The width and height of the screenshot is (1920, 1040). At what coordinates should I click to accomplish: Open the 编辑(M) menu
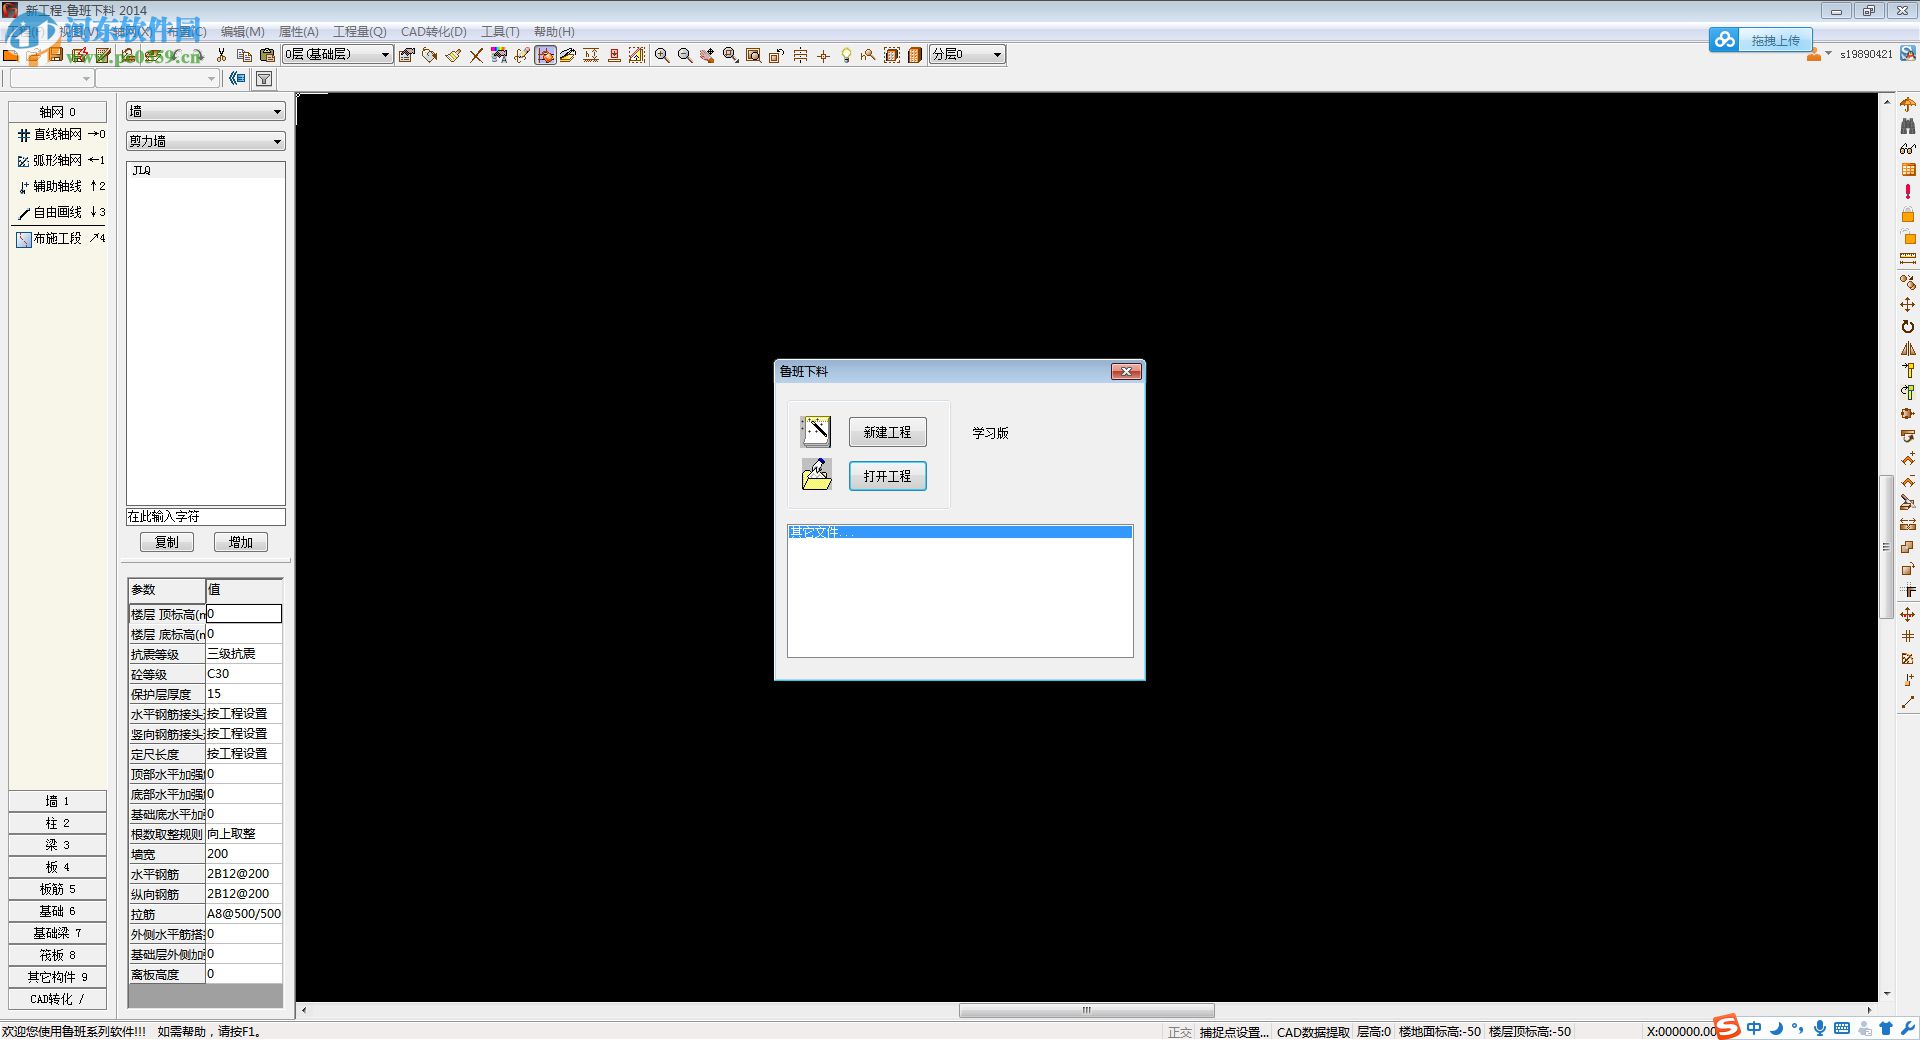tap(242, 32)
